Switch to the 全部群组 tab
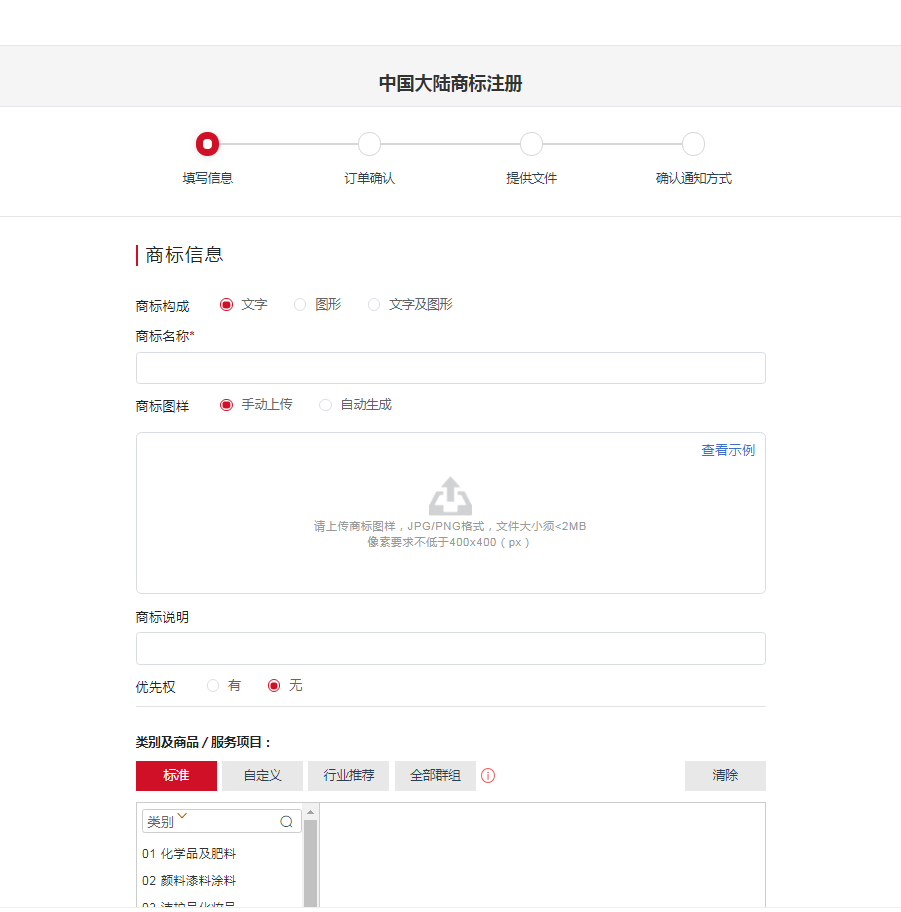The width and height of the screenshot is (901, 912). coord(435,776)
